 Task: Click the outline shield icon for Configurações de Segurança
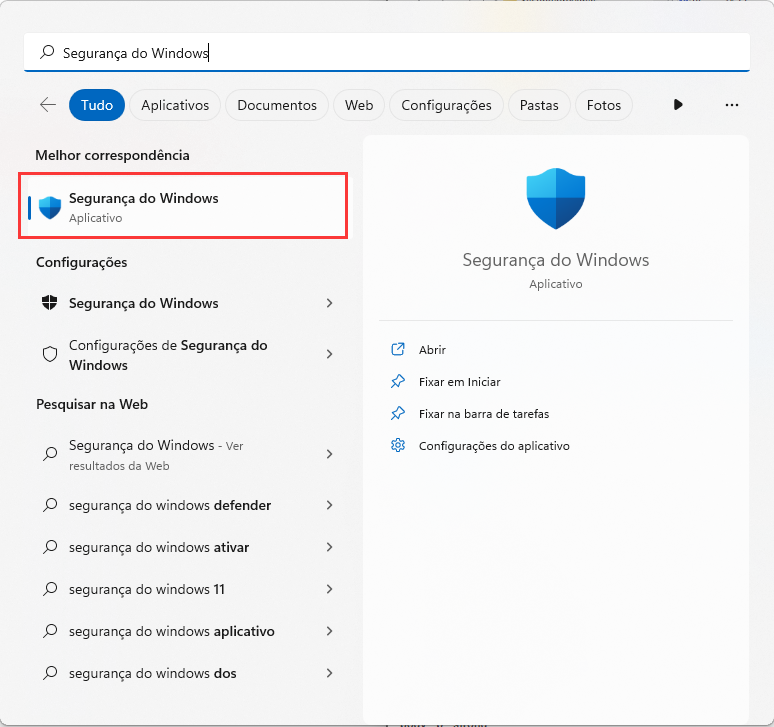click(50, 354)
